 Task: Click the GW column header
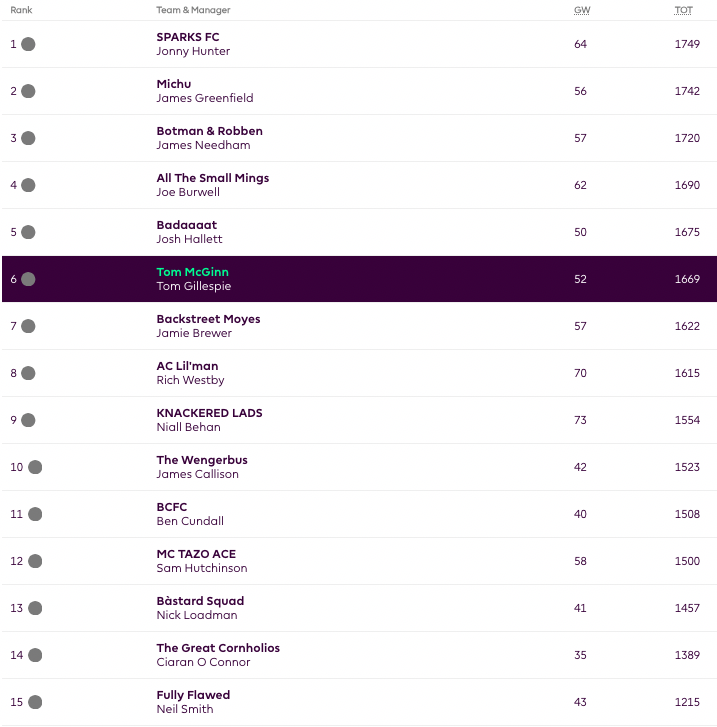pos(581,10)
